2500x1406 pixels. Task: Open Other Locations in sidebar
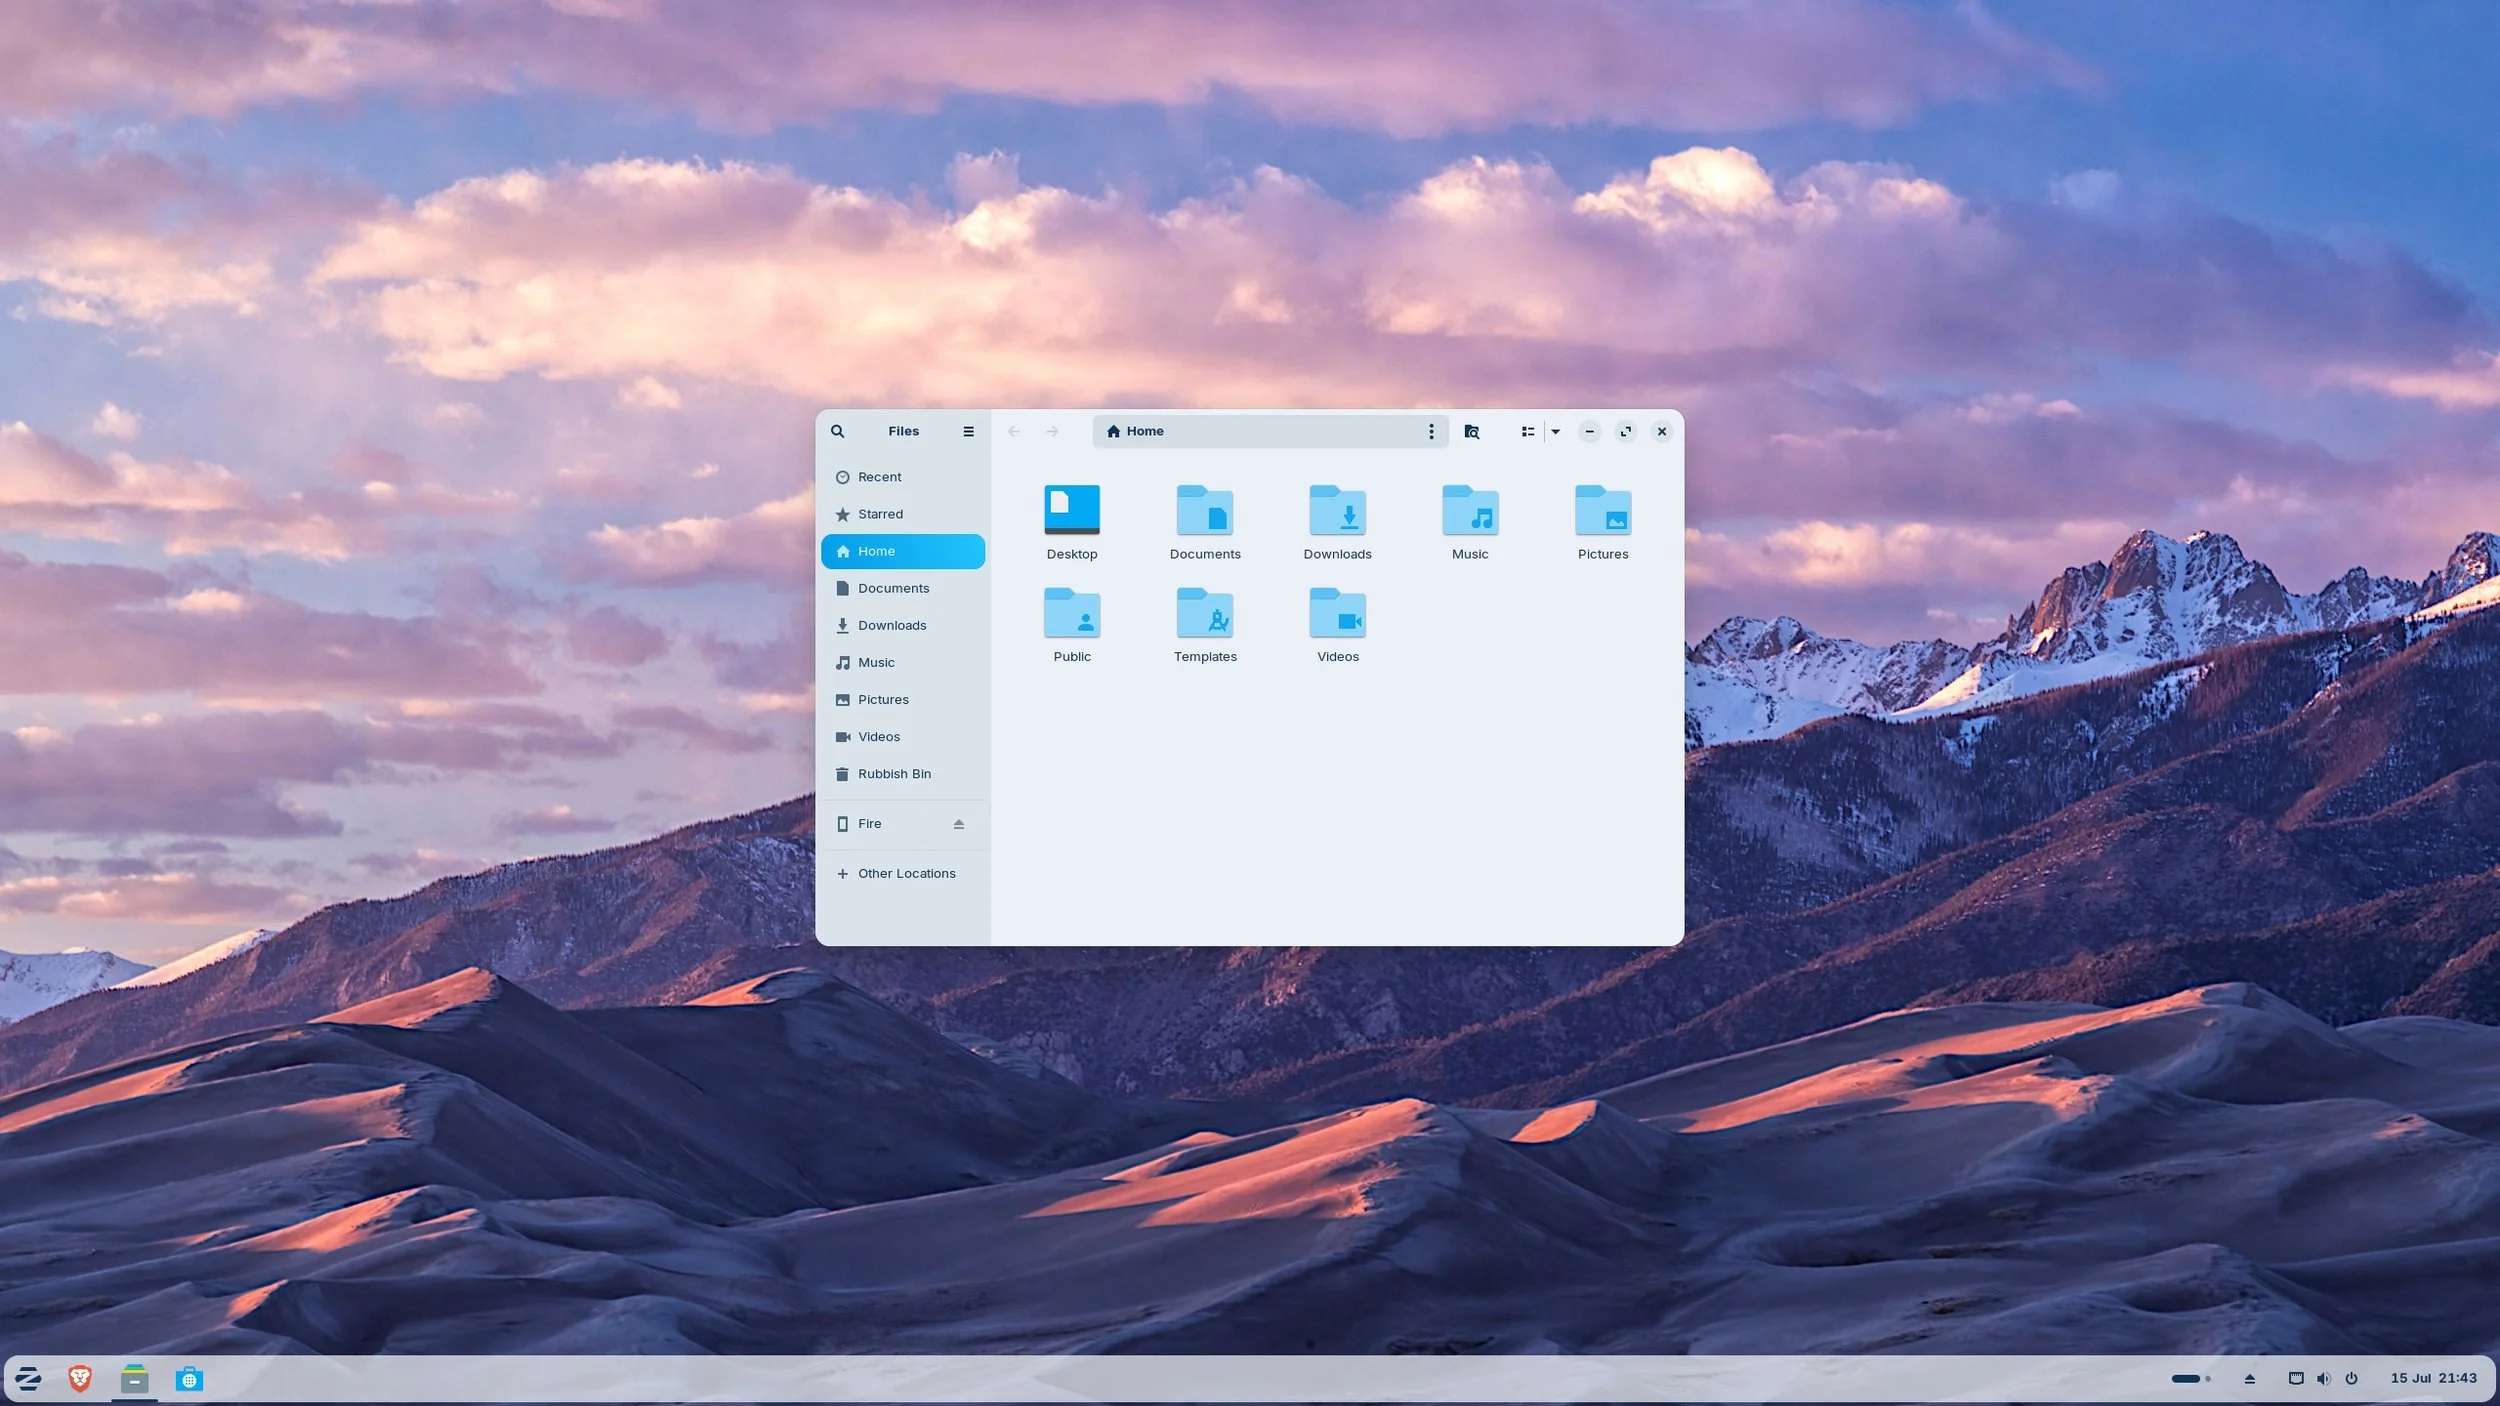point(902,873)
